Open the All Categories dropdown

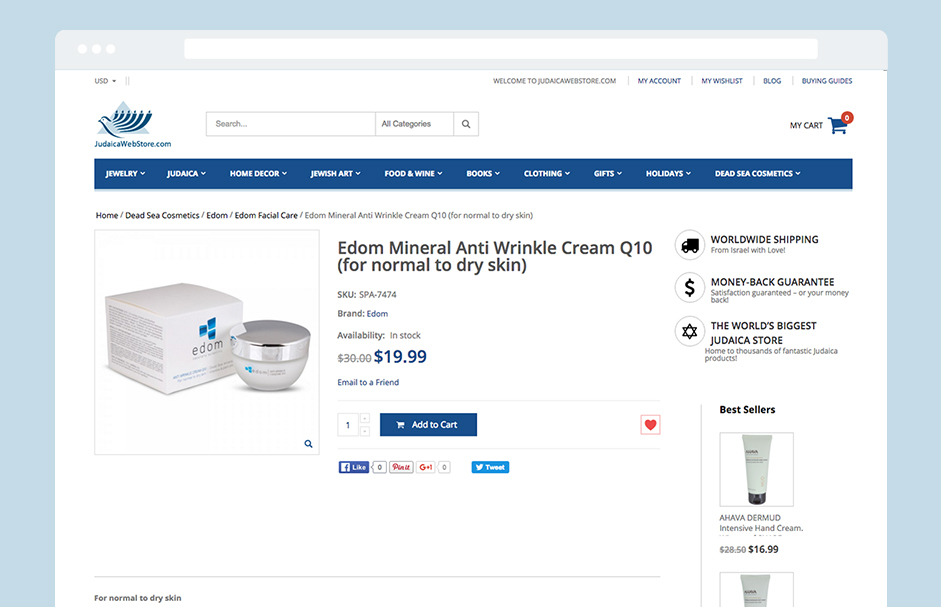(x=414, y=124)
